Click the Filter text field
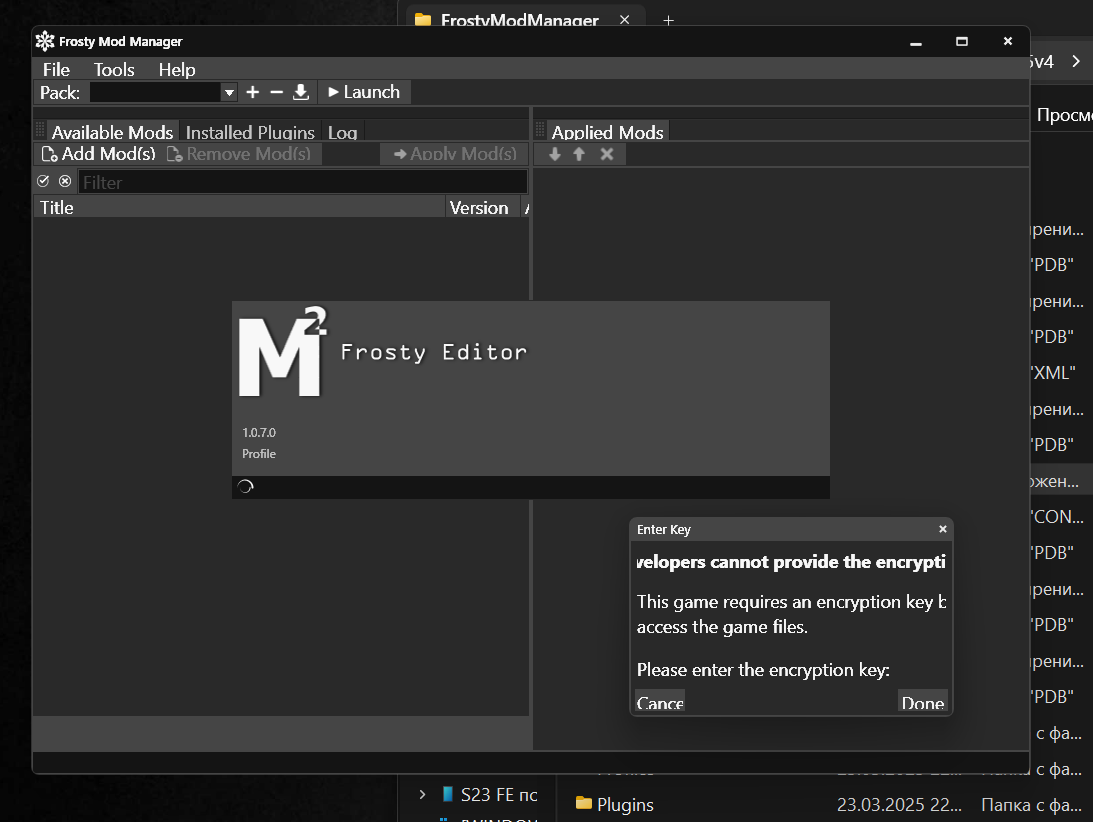 coord(302,182)
